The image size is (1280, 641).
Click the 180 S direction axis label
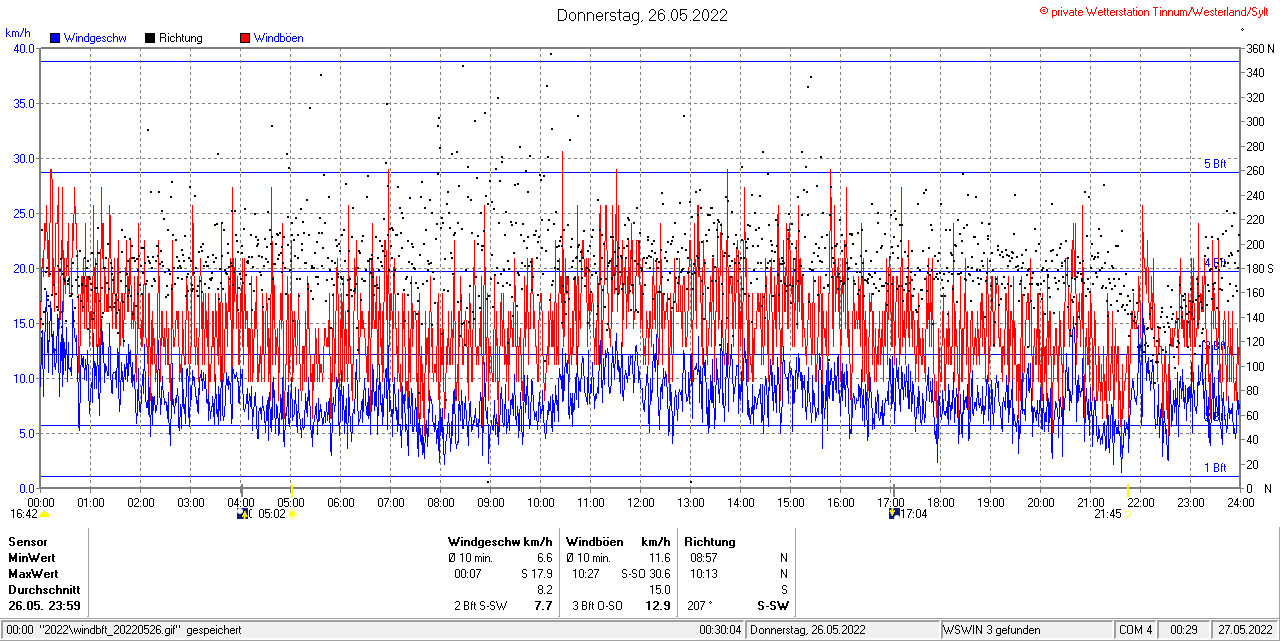click(1259, 269)
